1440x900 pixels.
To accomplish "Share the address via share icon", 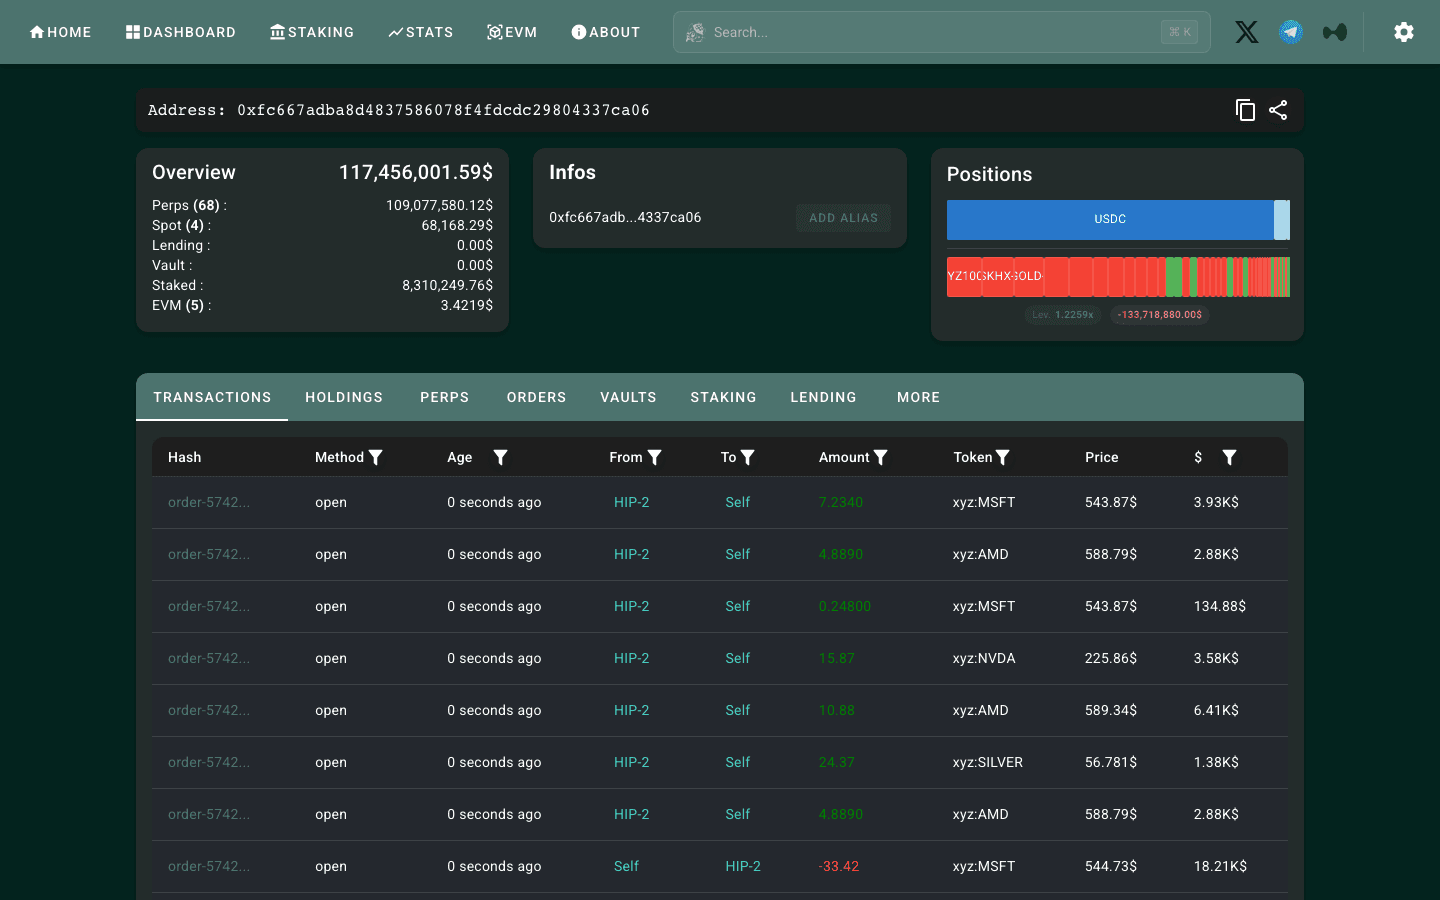I will (1278, 110).
